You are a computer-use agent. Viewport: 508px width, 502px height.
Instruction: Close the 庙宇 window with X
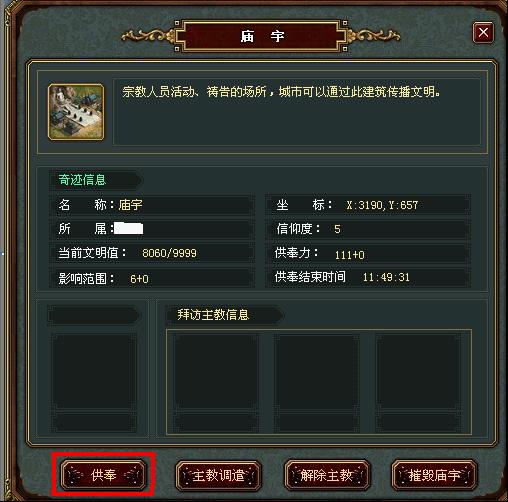click(483, 33)
